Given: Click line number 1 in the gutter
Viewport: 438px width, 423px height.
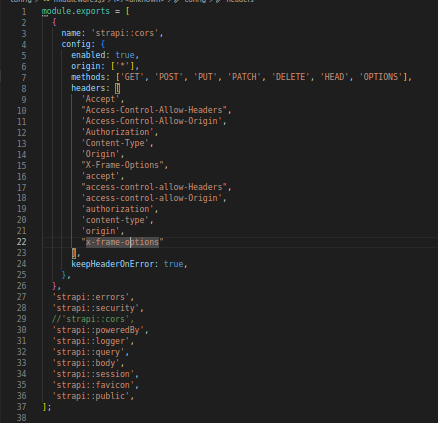Looking at the screenshot, I should 24,11.
